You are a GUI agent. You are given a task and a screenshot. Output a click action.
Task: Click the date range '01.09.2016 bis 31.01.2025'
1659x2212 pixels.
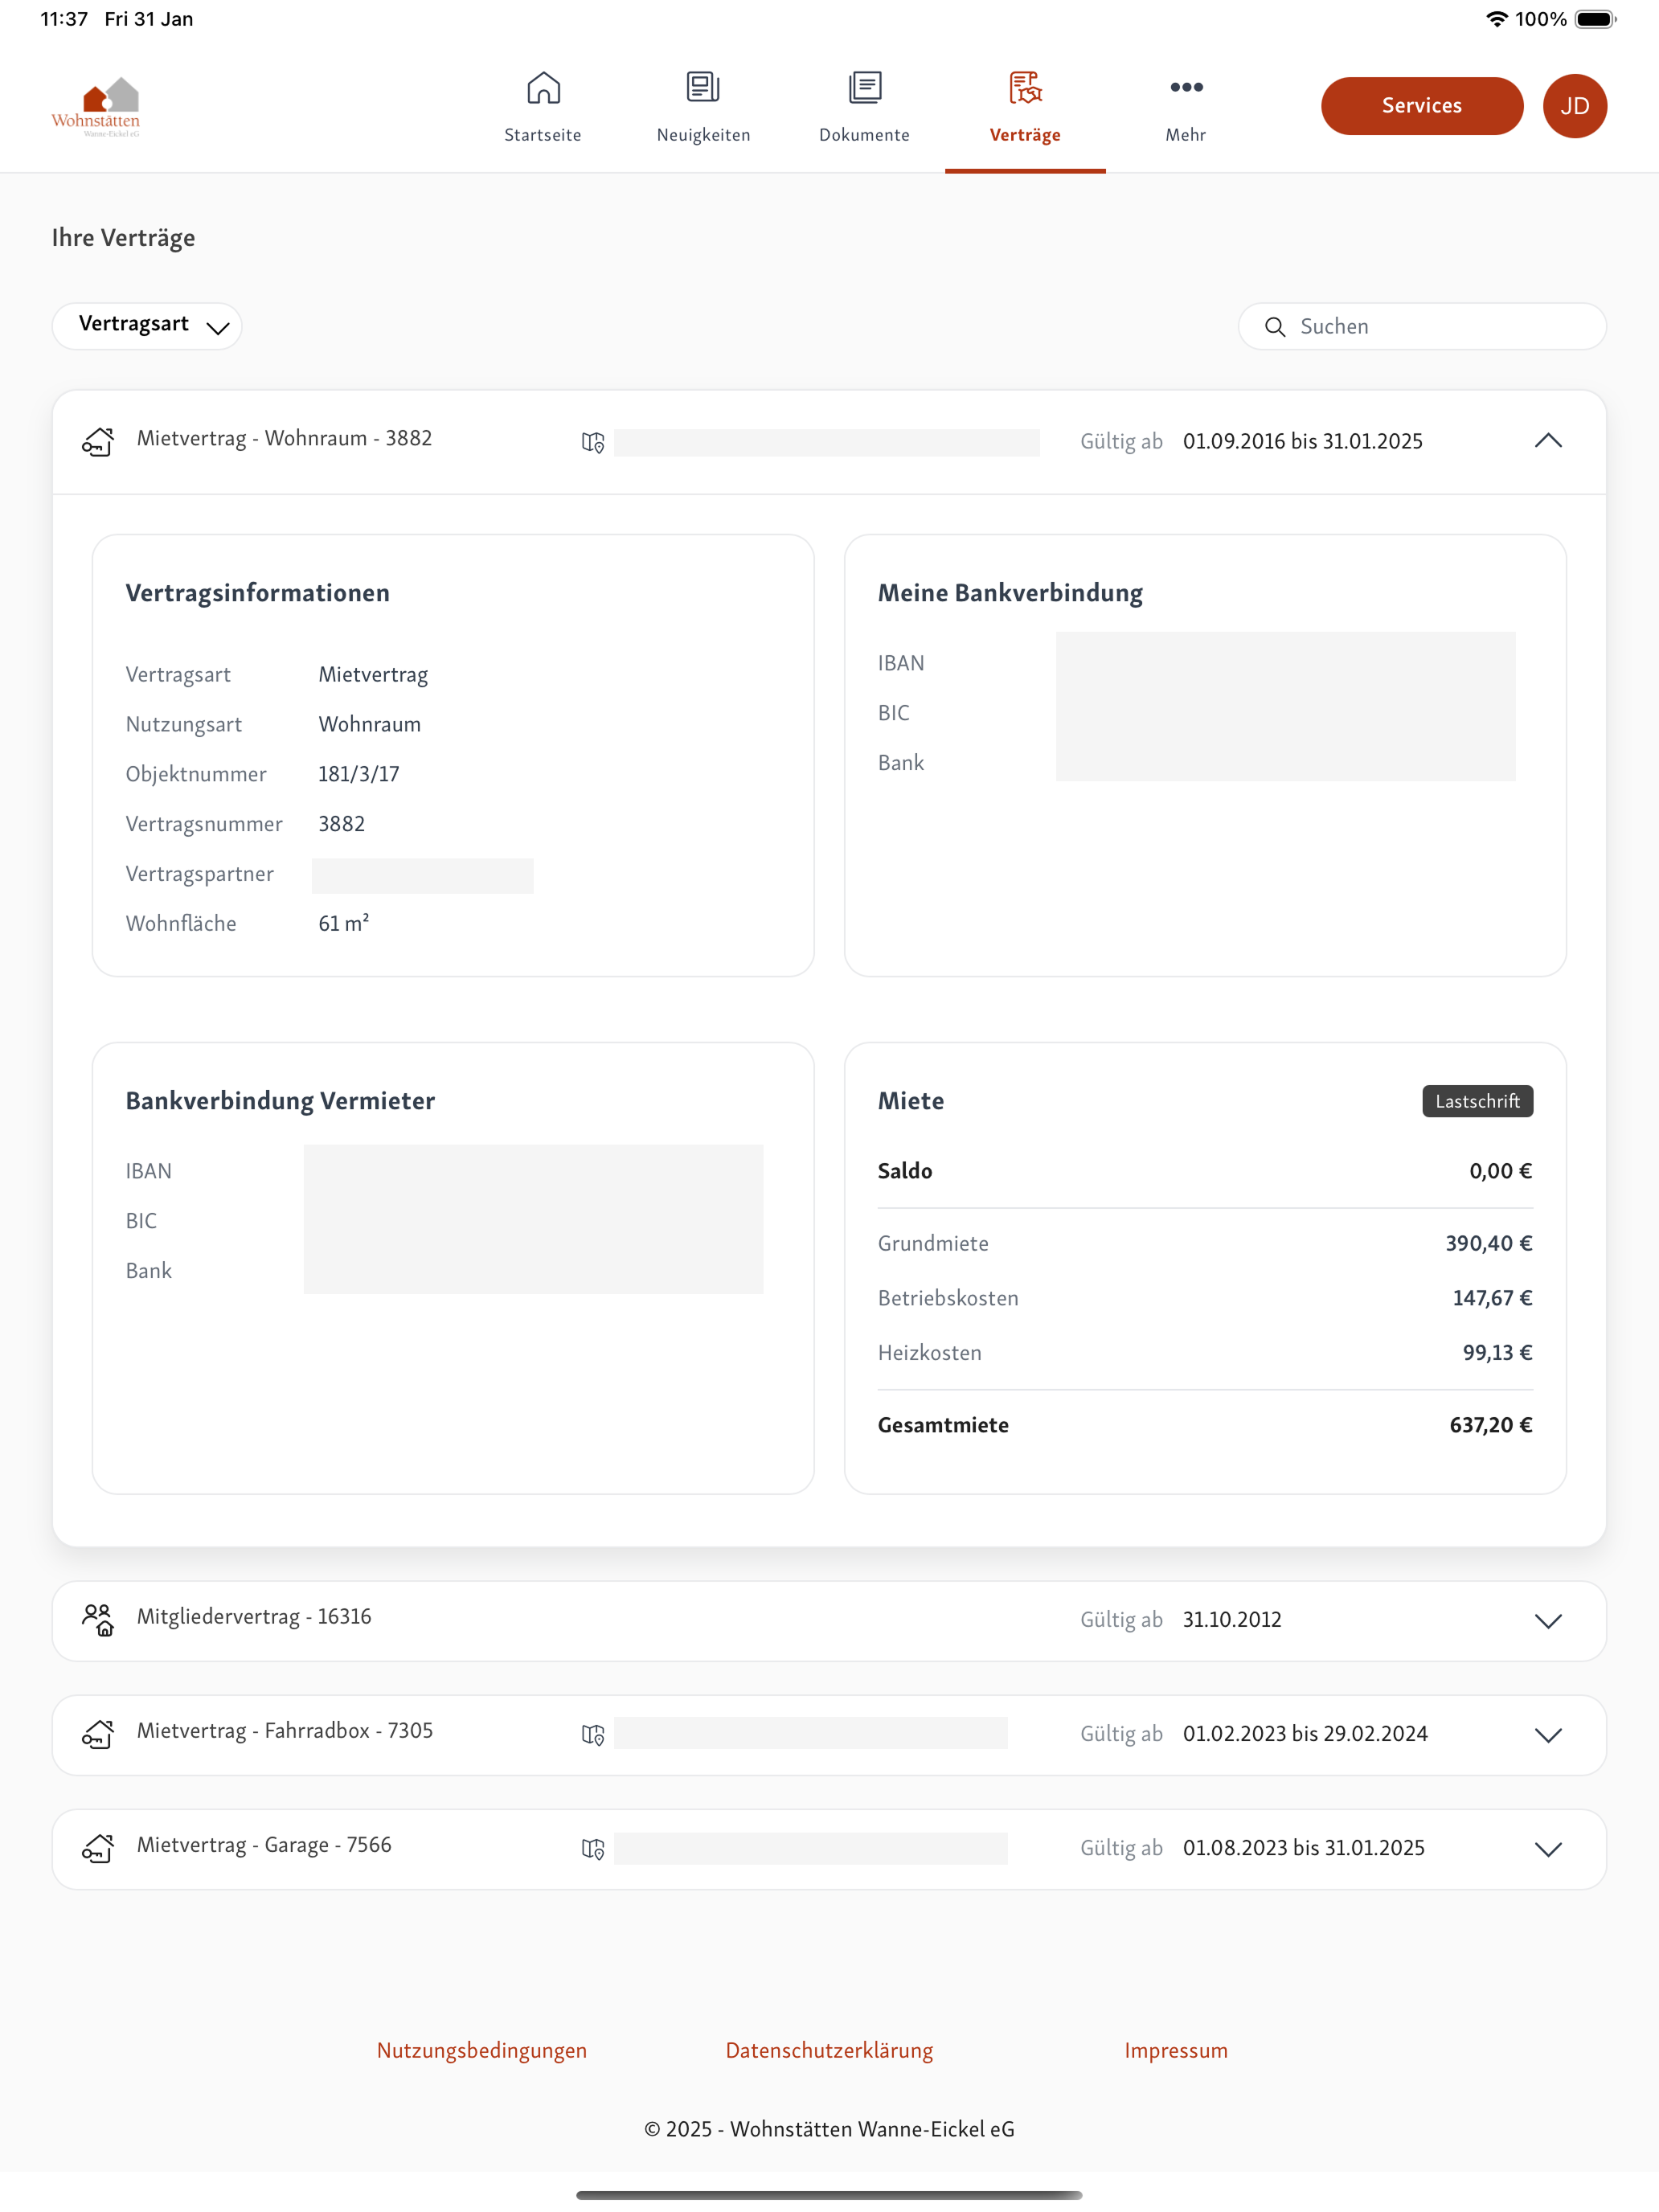pyautogui.click(x=1302, y=441)
